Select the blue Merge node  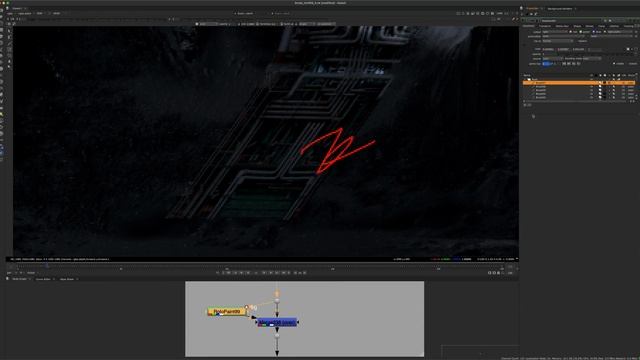277,322
